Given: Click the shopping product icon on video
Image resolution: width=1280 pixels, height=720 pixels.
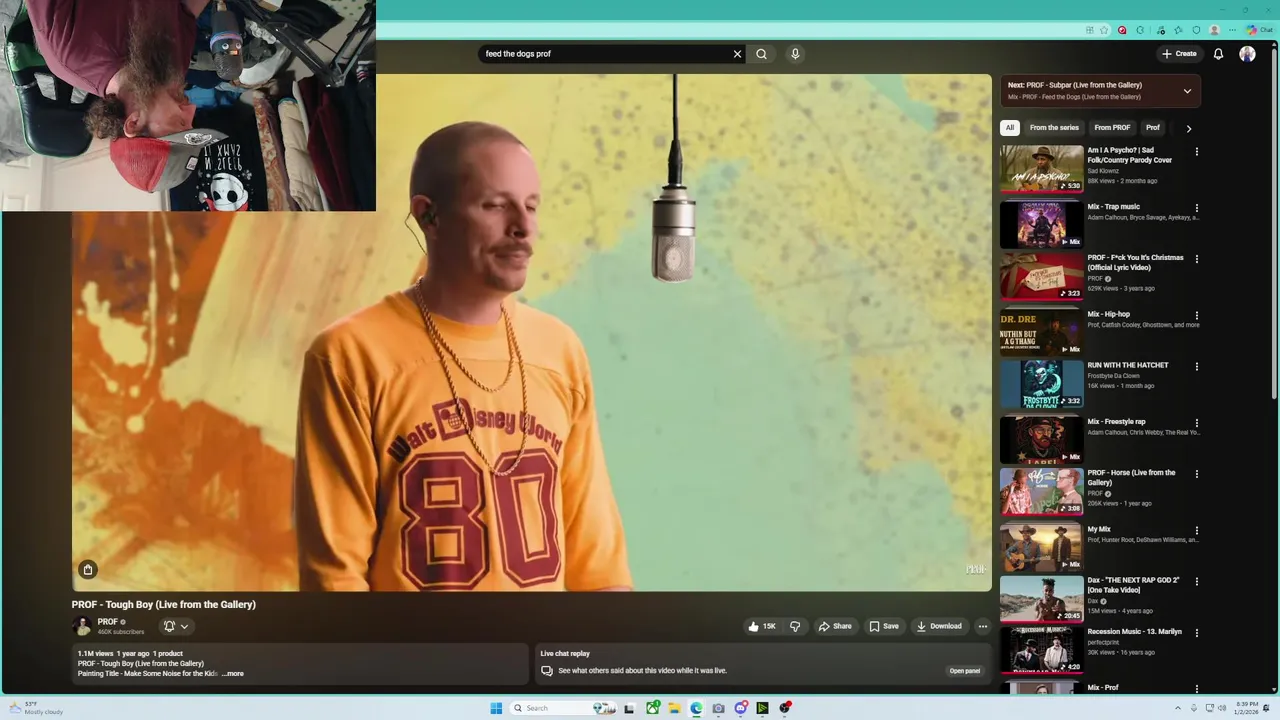Looking at the screenshot, I should coord(88,569).
